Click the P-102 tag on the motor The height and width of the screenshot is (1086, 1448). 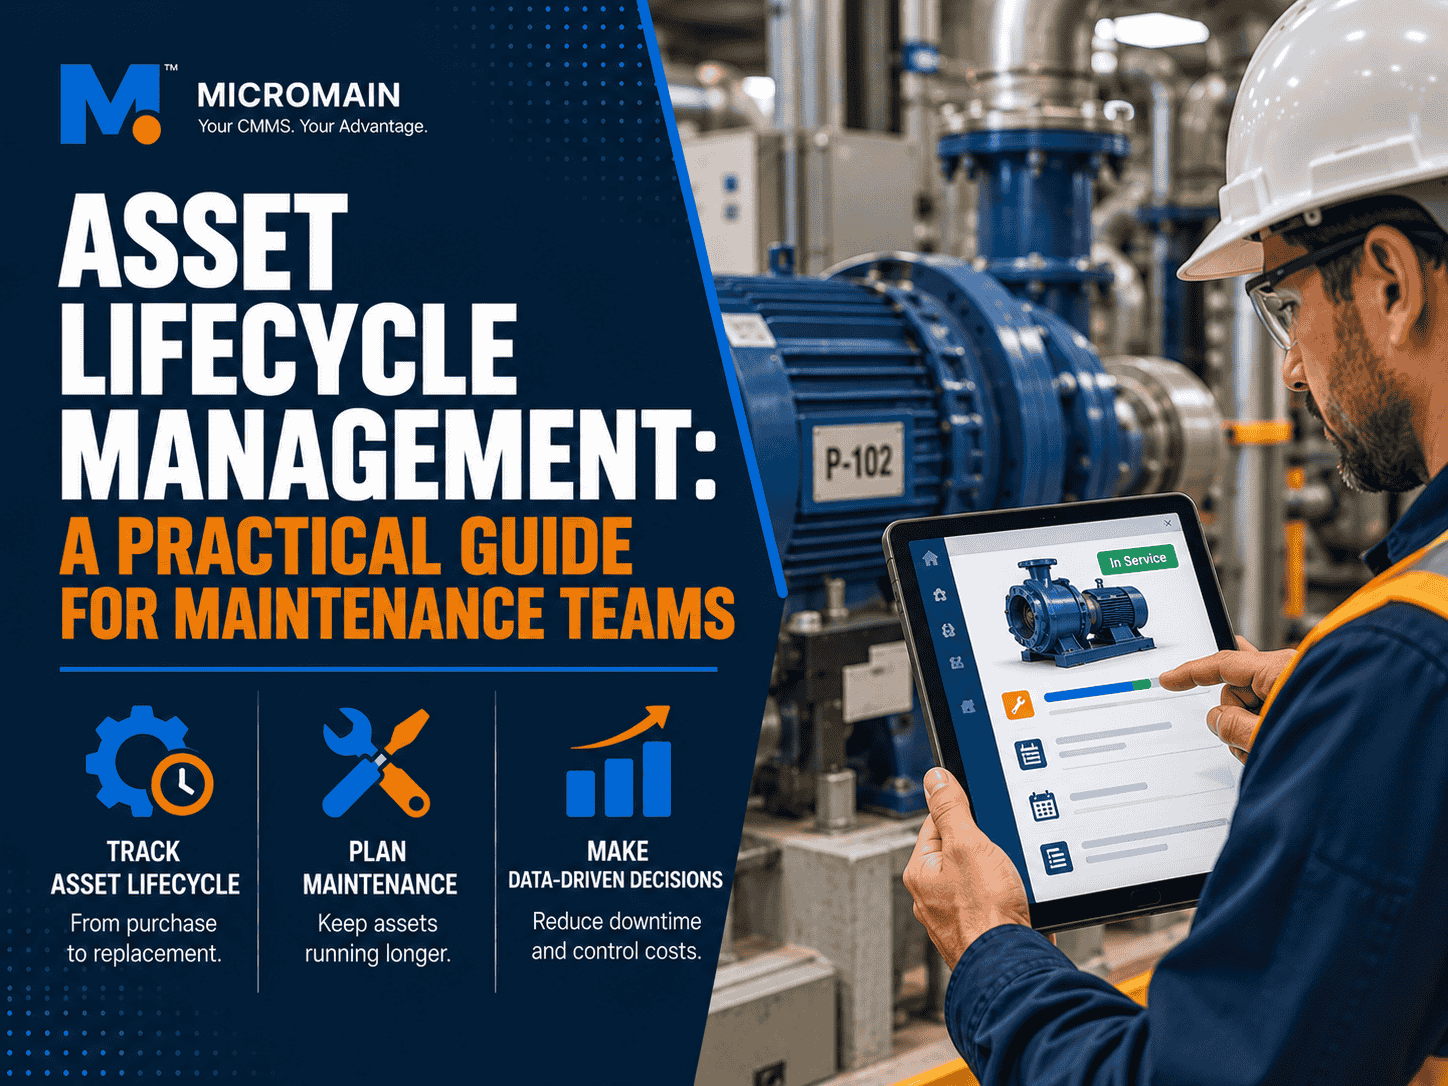tap(858, 463)
